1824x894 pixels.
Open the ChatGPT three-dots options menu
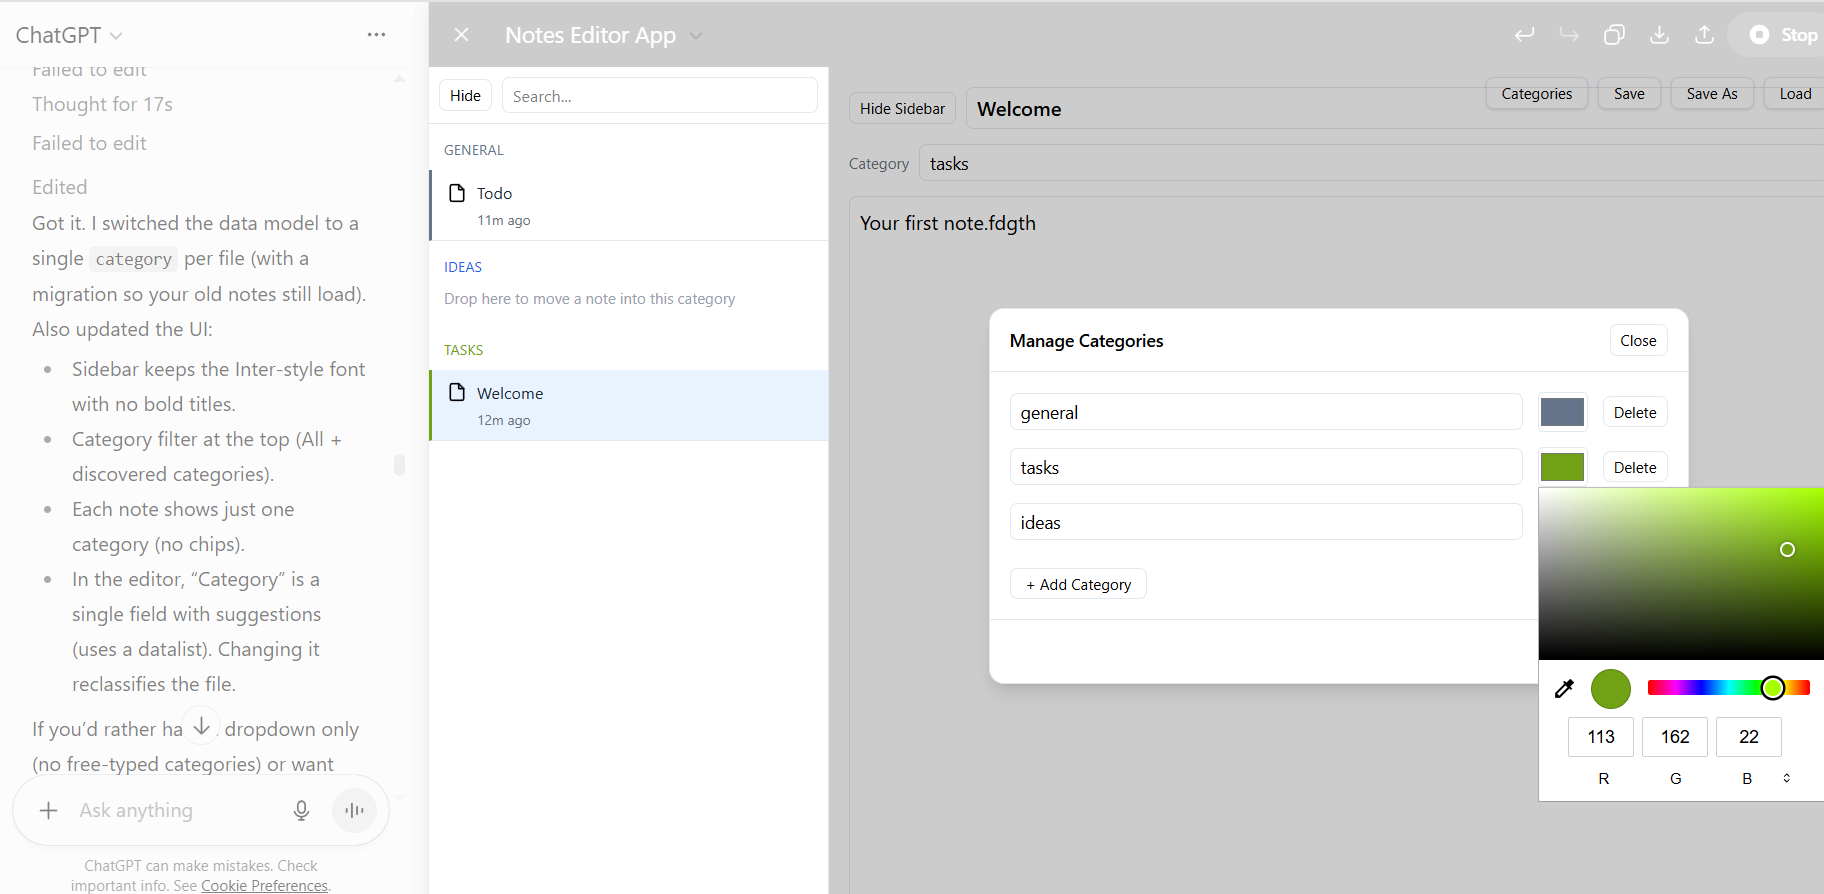point(376,35)
